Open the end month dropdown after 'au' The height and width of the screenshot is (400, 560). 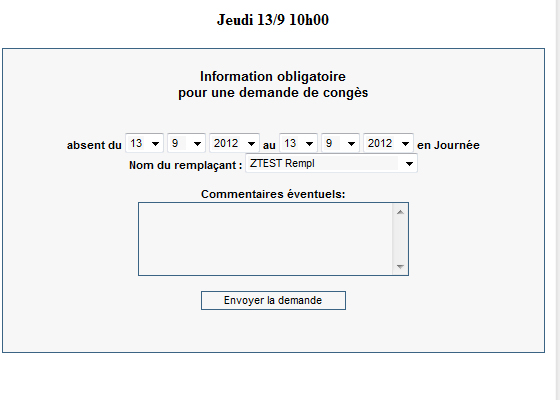[340, 143]
